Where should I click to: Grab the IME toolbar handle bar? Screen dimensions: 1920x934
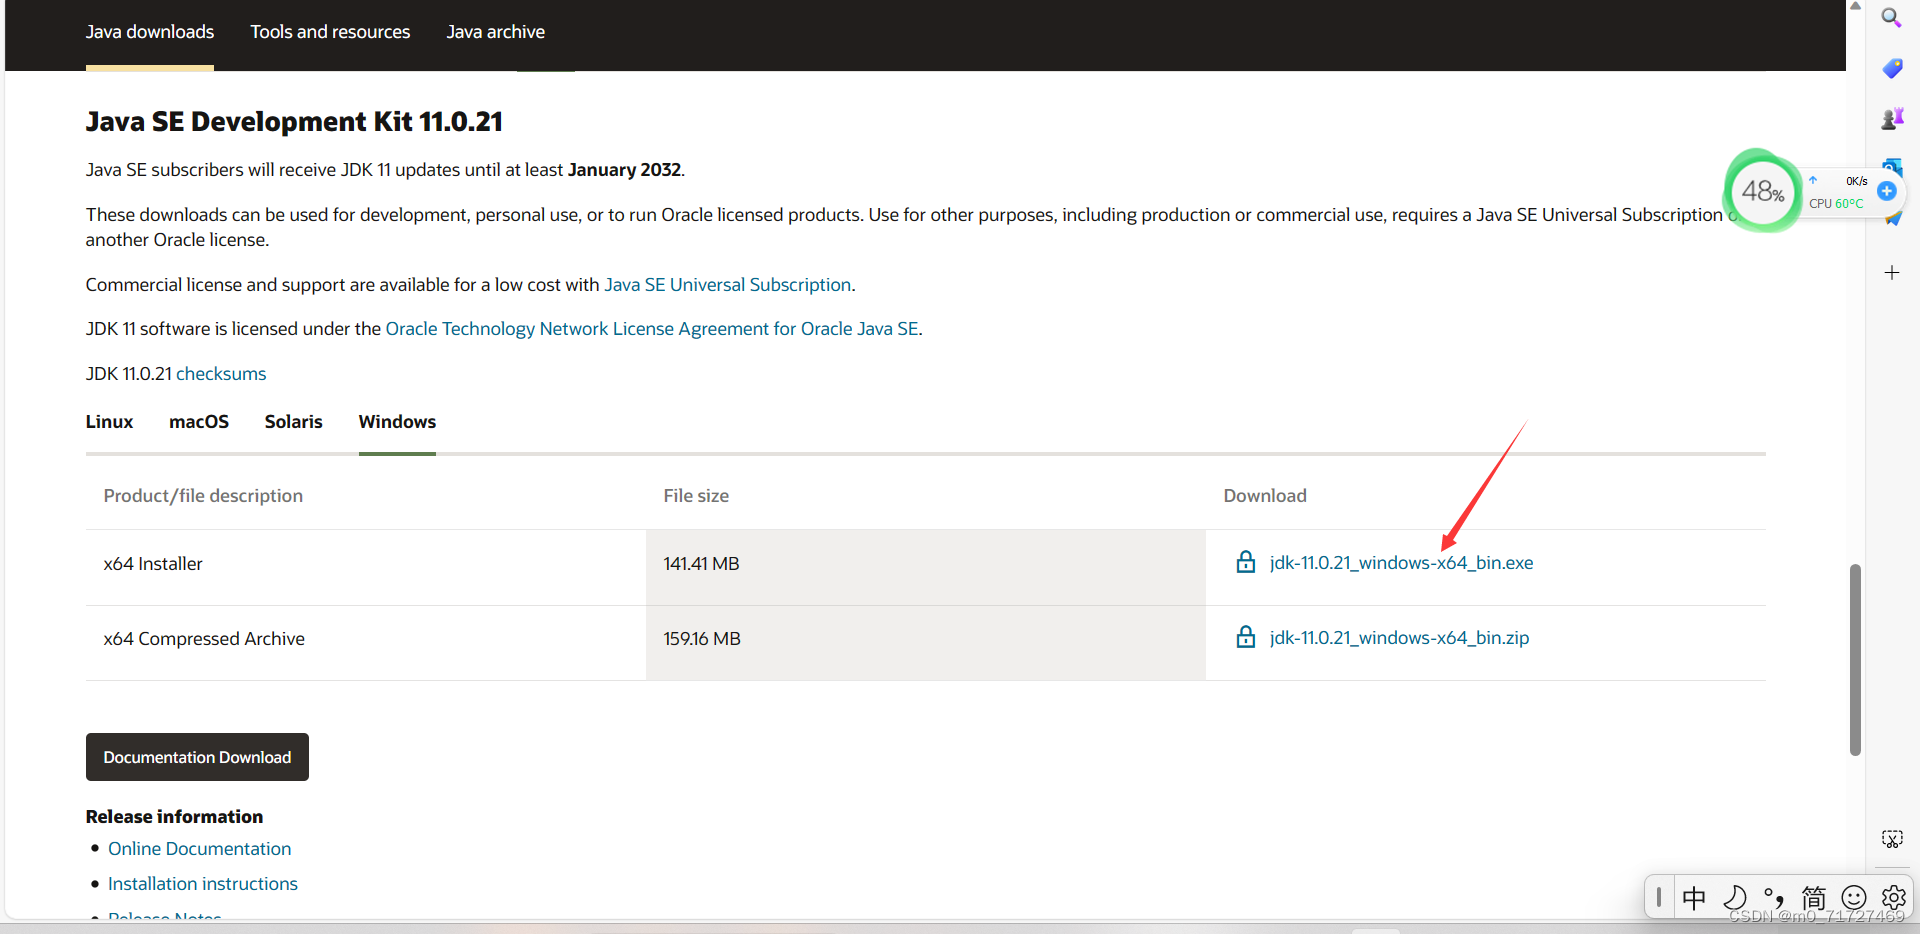(x=1659, y=897)
